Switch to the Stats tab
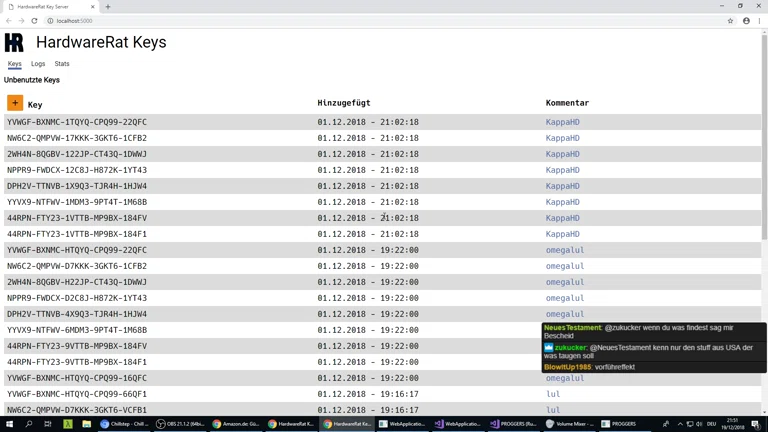The image size is (768, 432). click(x=62, y=64)
